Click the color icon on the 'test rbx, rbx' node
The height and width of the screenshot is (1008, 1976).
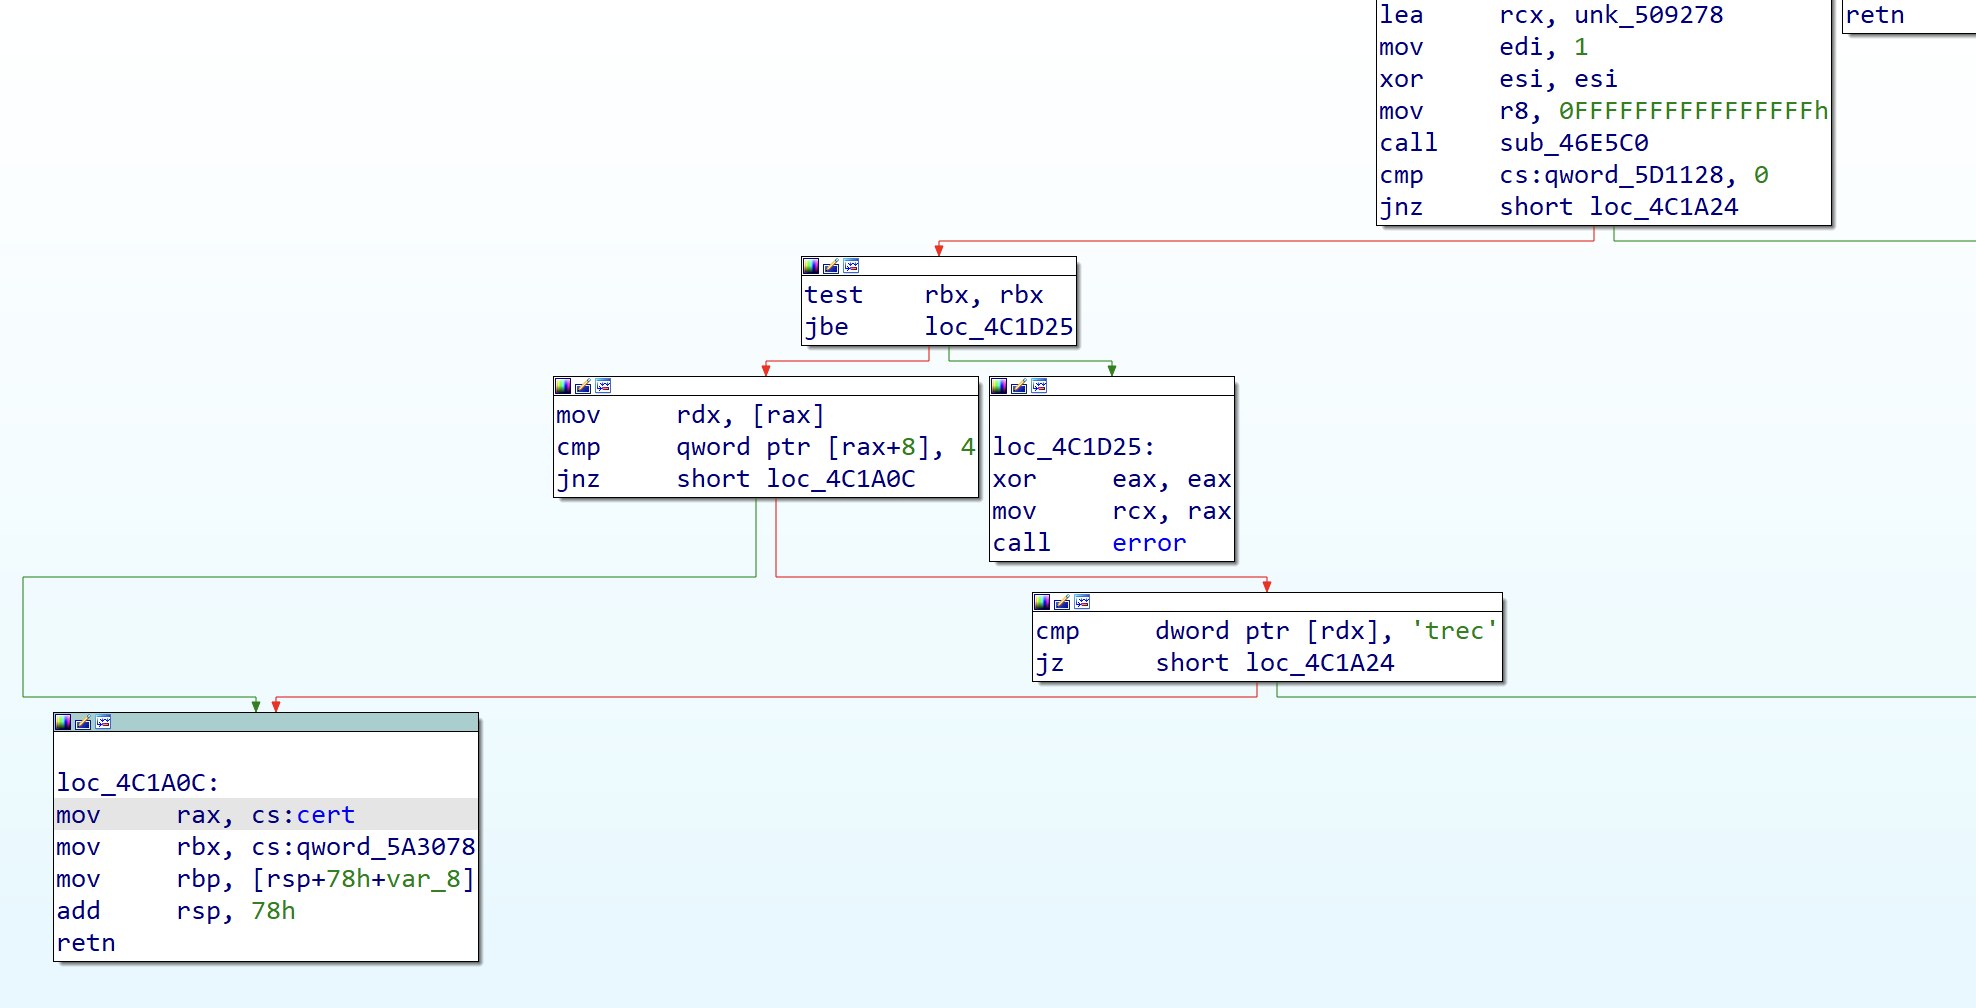pos(811,266)
